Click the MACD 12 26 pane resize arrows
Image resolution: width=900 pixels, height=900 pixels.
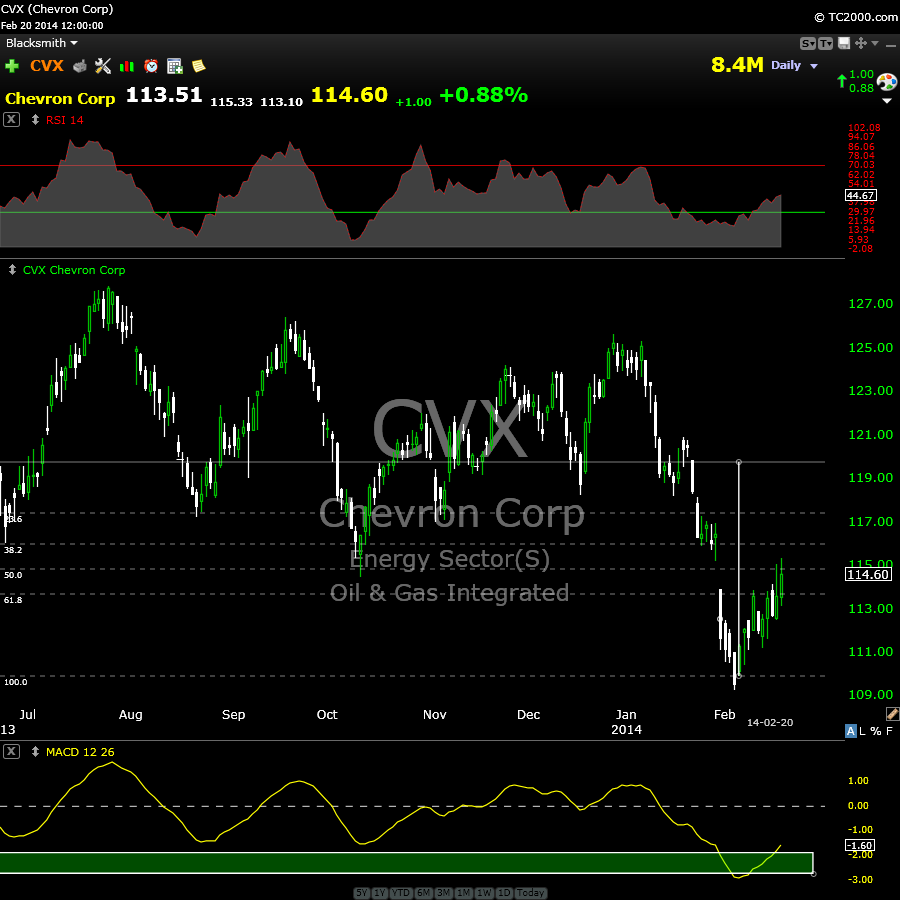(35, 751)
